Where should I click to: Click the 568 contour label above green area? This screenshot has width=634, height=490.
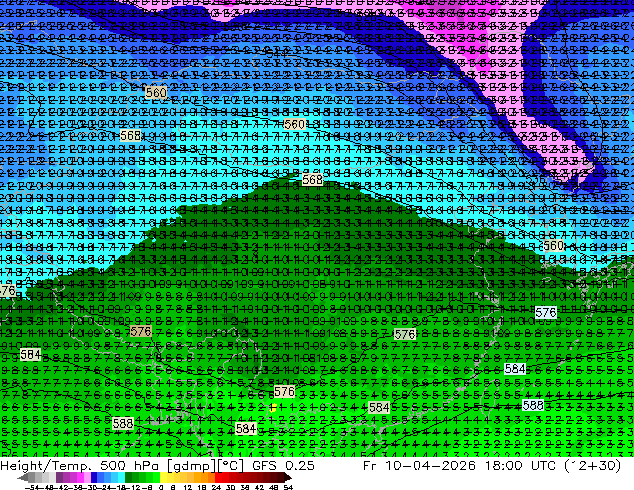(x=312, y=180)
